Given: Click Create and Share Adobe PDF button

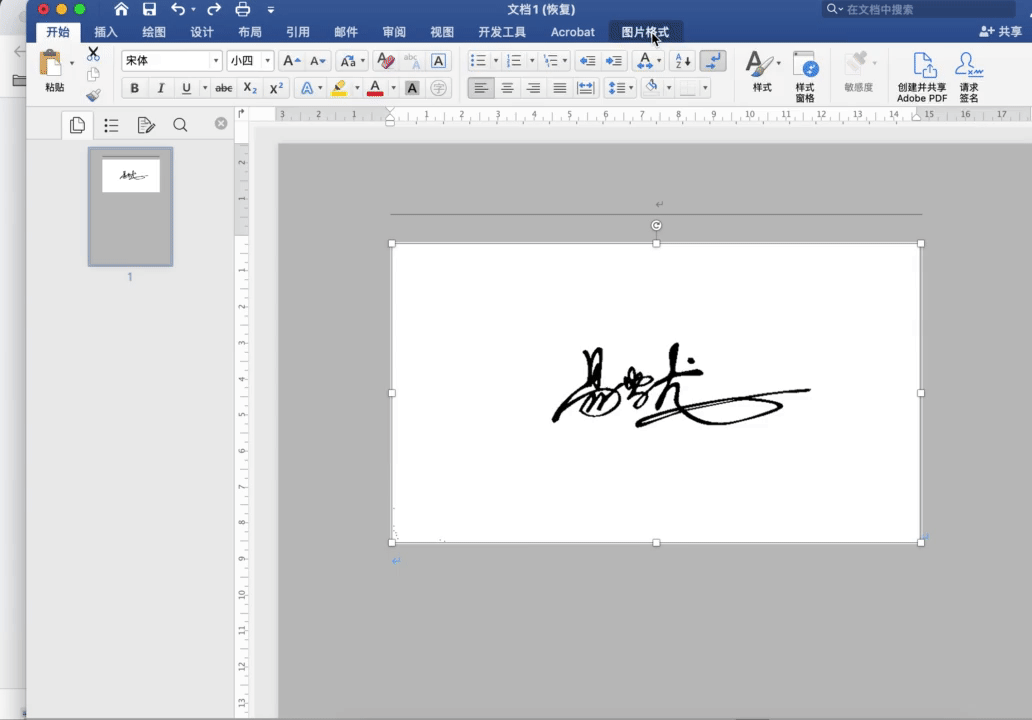Looking at the screenshot, I should coord(922,76).
